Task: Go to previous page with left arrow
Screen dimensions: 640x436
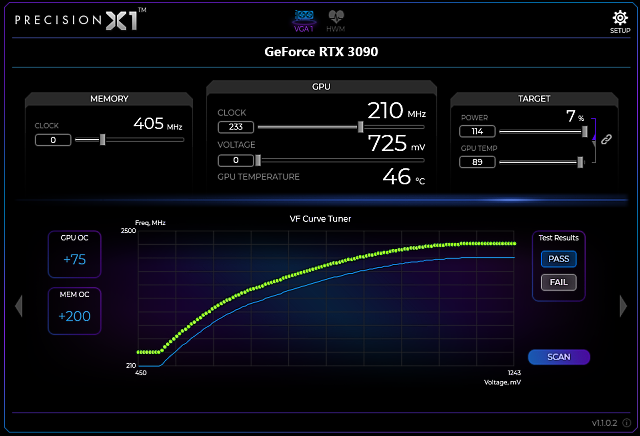Action: coord(18,306)
